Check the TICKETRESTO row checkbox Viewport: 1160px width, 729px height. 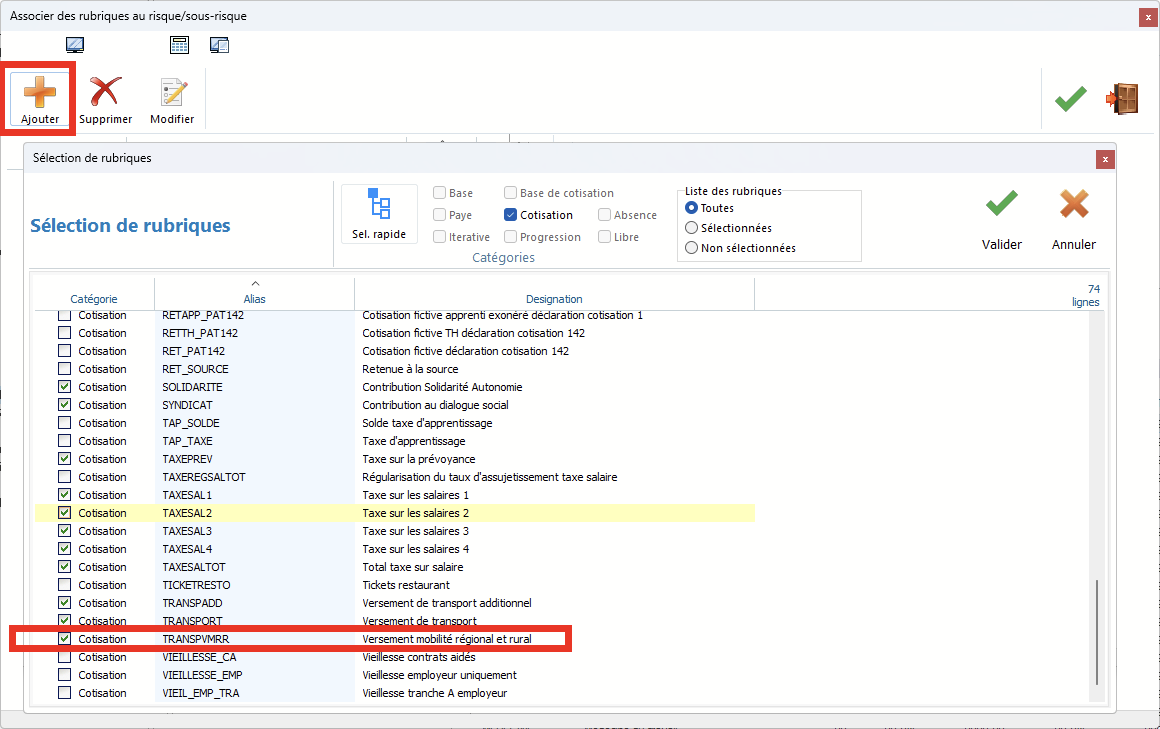64,585
